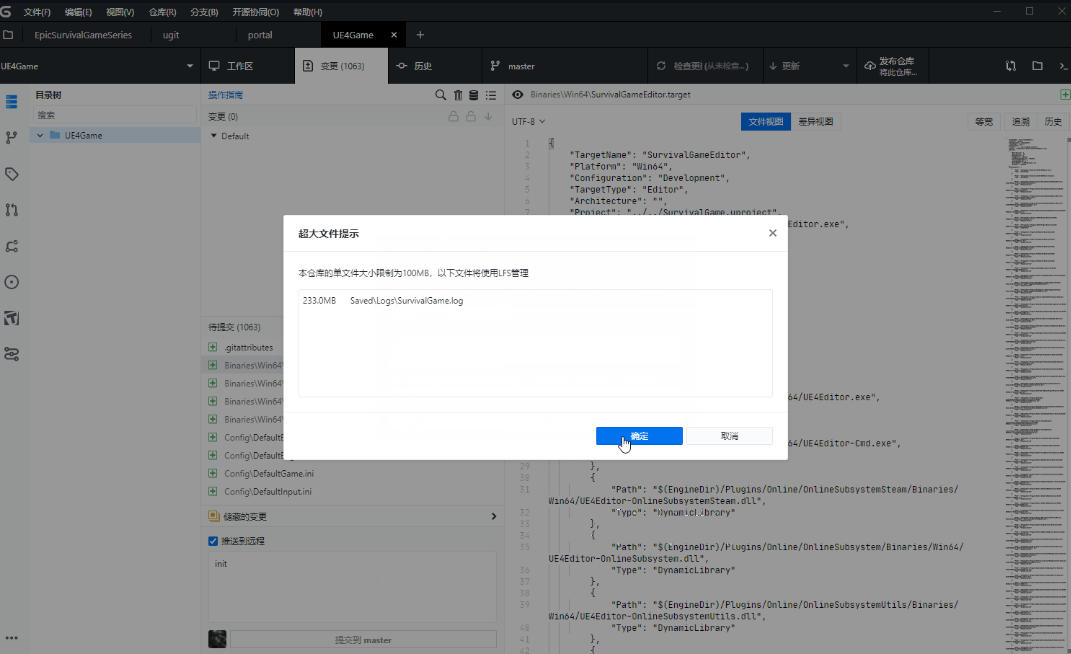Expand the 储藏的变更 section arrow

493,517
